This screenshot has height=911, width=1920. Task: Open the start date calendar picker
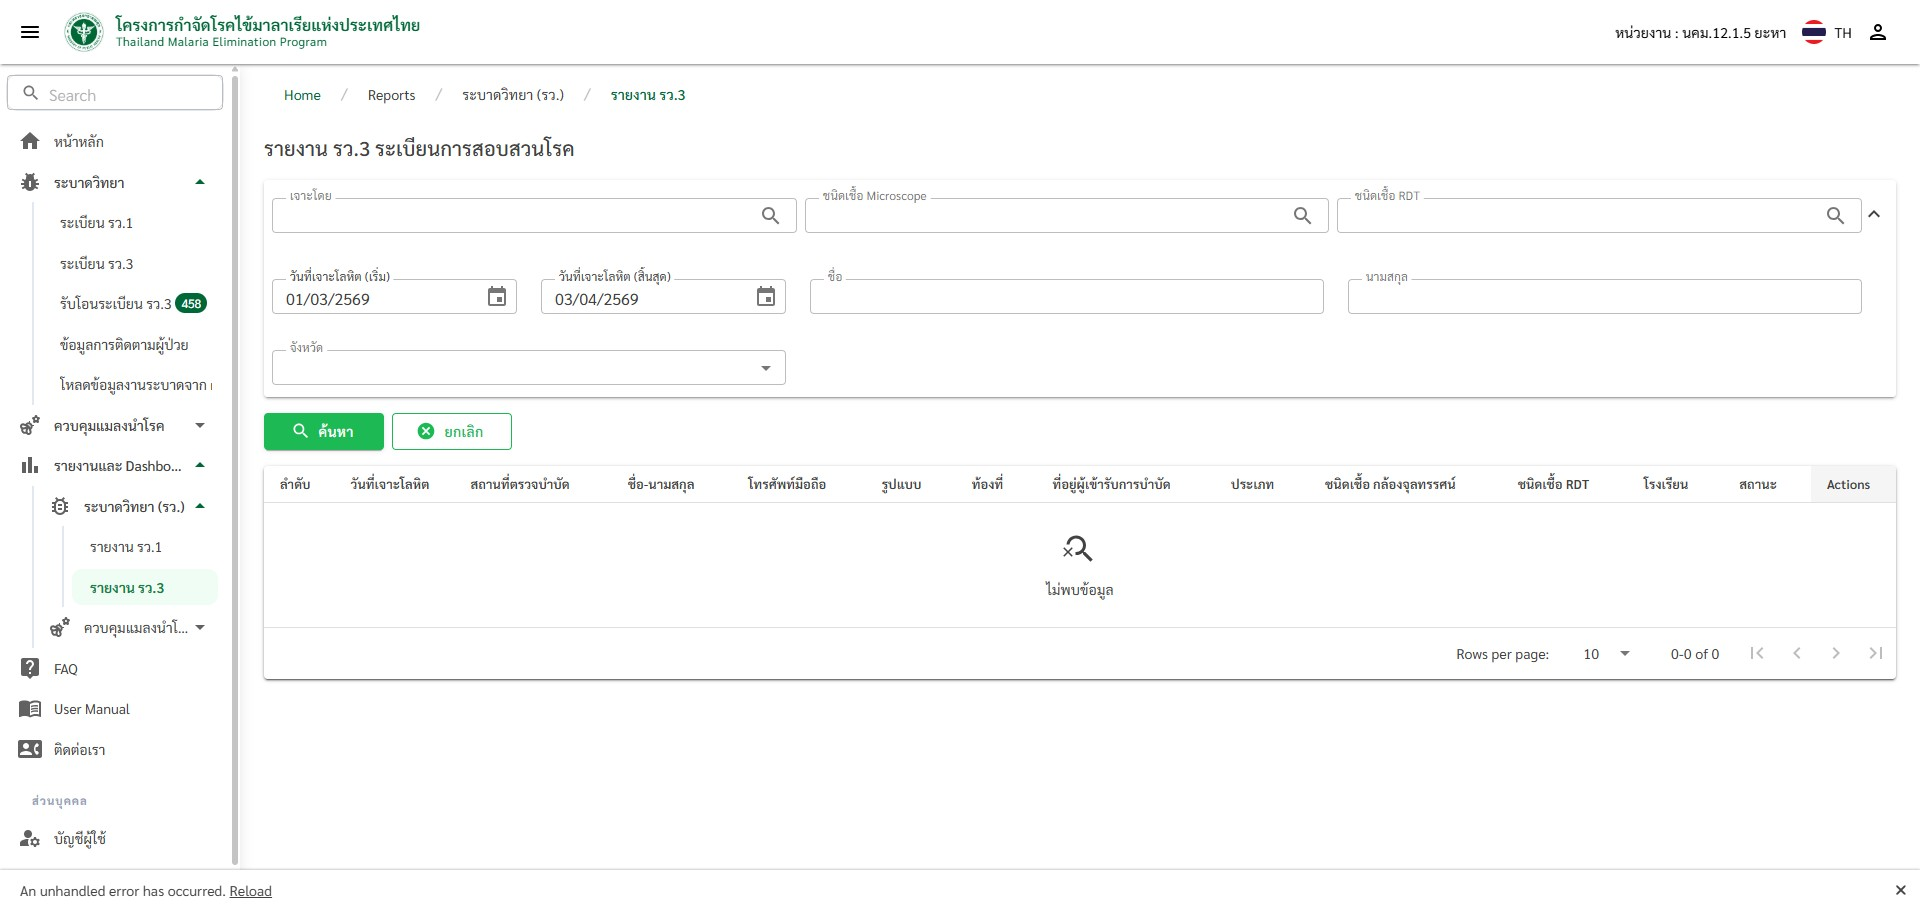[497, 297]
